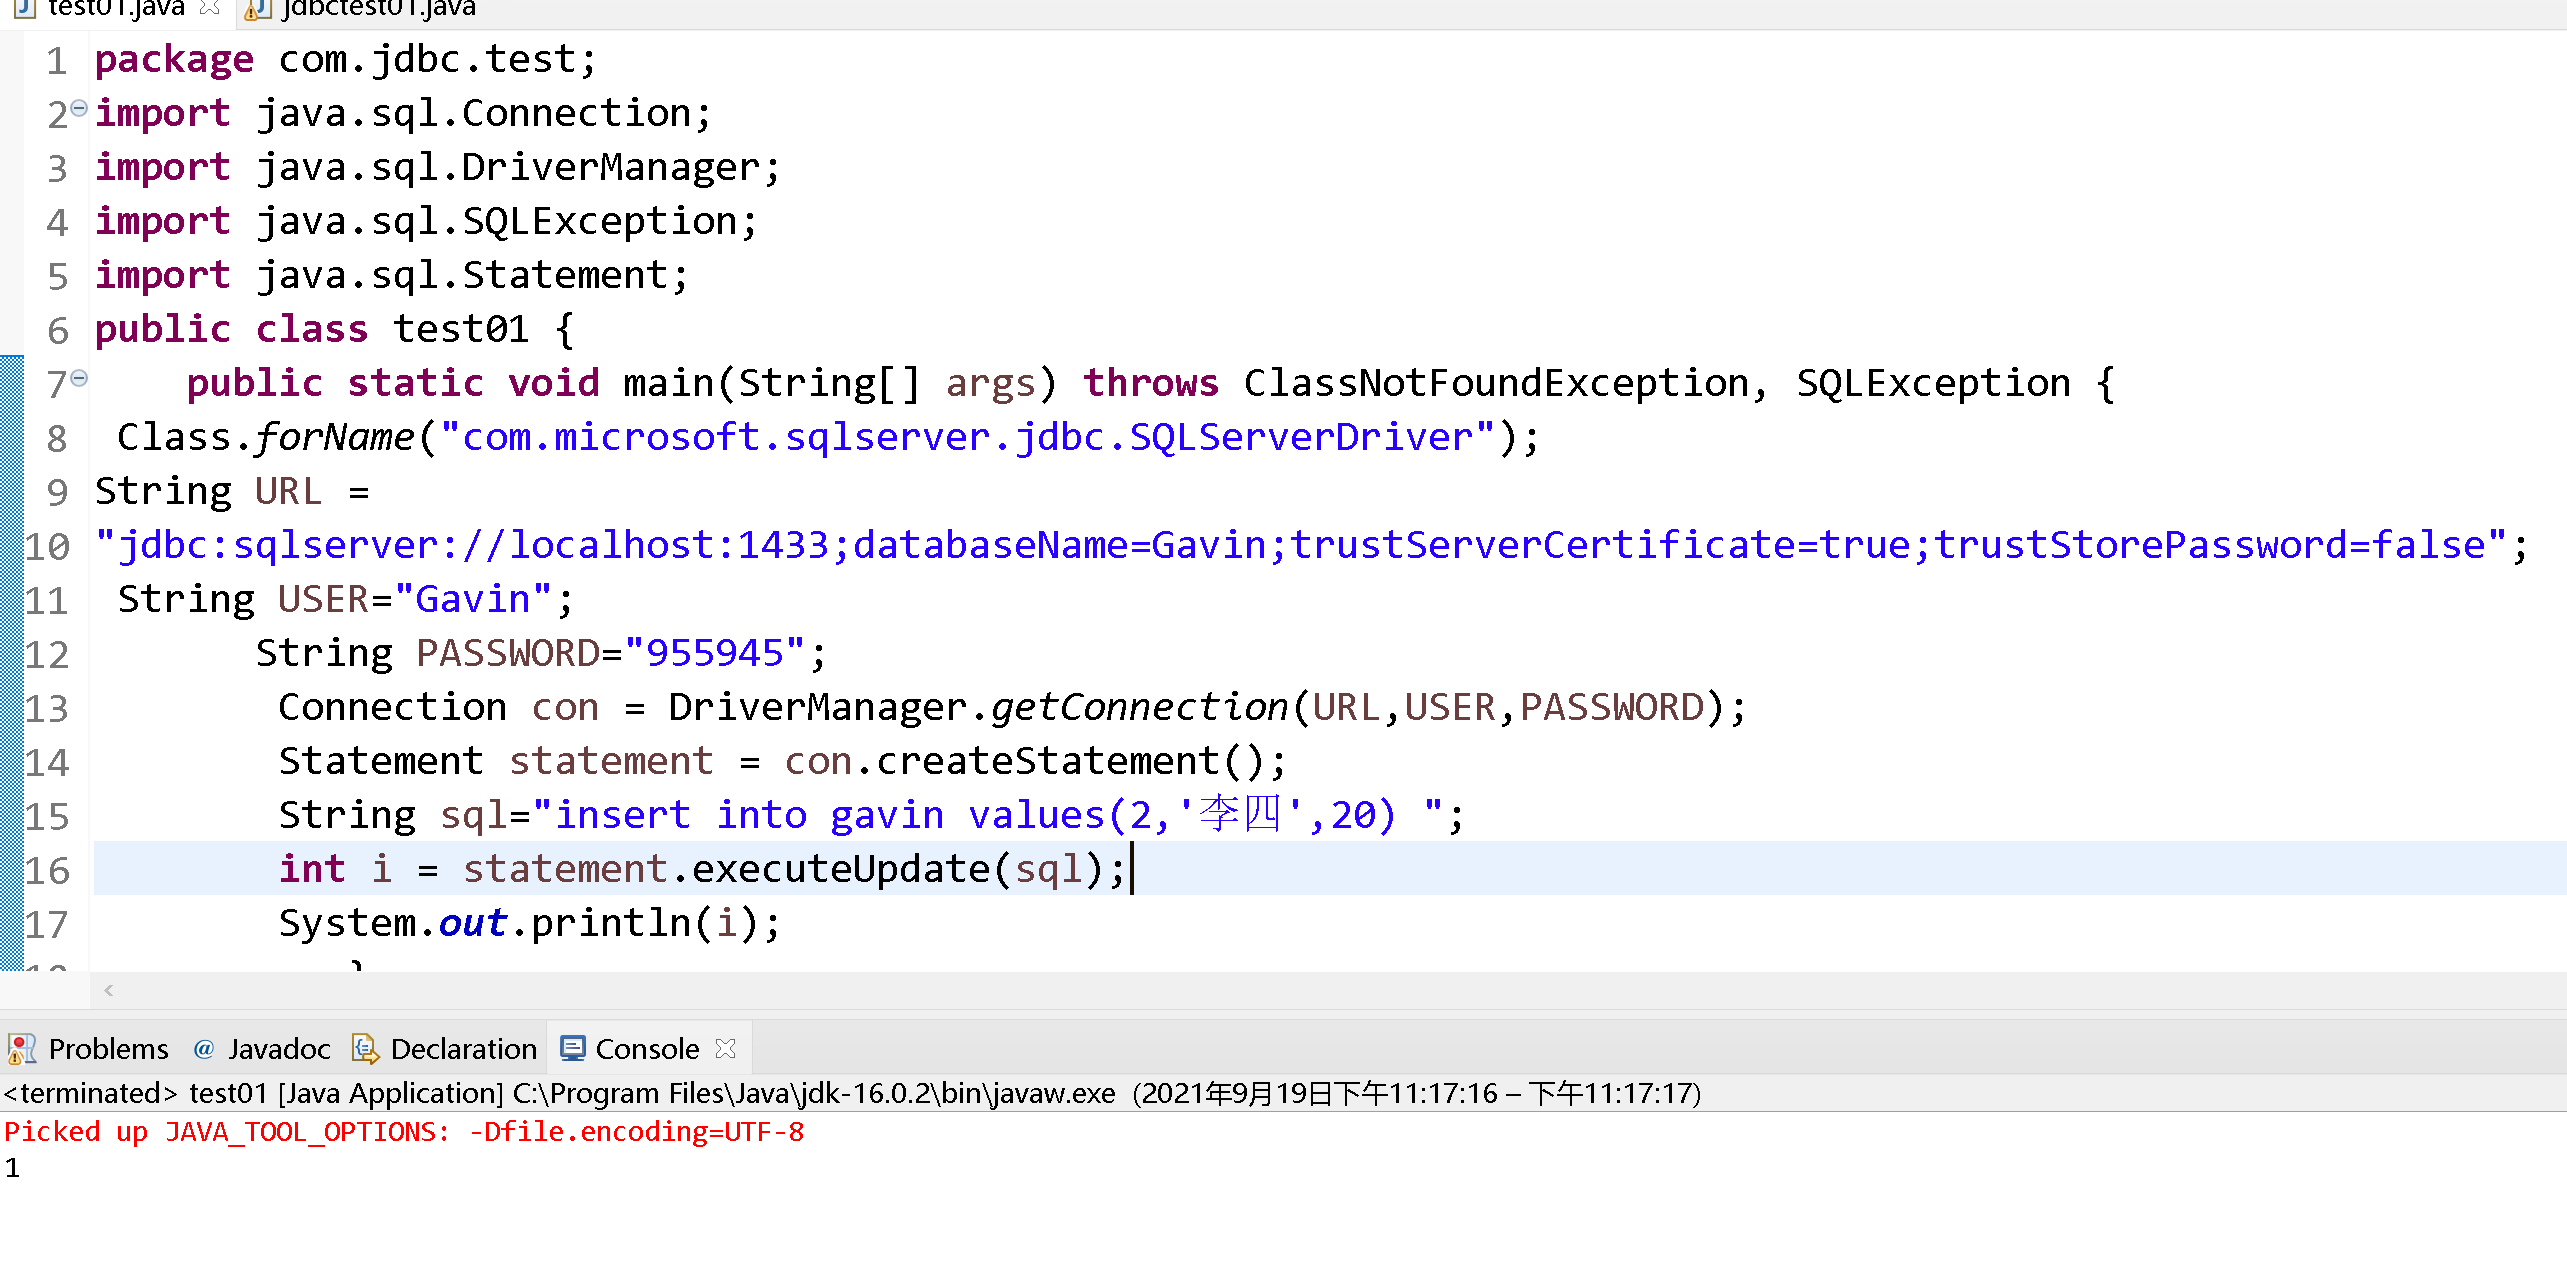The image size is (2567, 1277).
Task: Place cursor in the PASSWORD string "955945"
Action: tap(714, 654)
